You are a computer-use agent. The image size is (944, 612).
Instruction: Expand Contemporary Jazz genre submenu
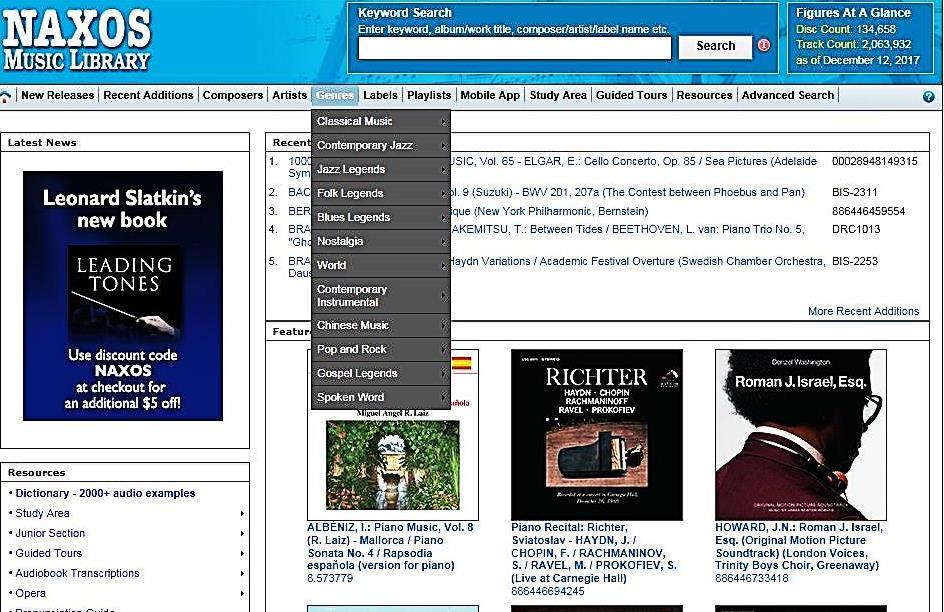pyautogui.click(x=380, y=146)
